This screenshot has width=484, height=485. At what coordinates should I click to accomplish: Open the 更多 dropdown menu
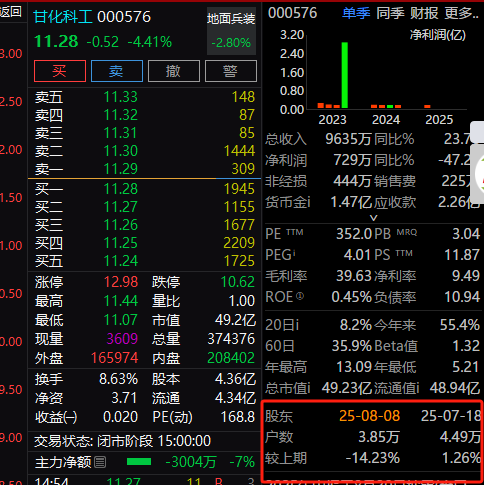pos(461,13)
